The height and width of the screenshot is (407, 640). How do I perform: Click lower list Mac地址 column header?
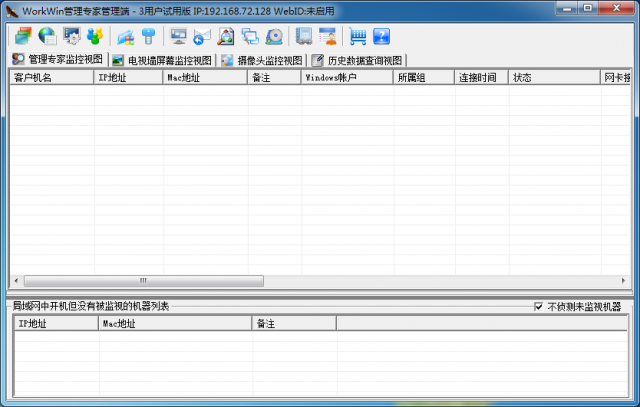(x=176, y=324)
